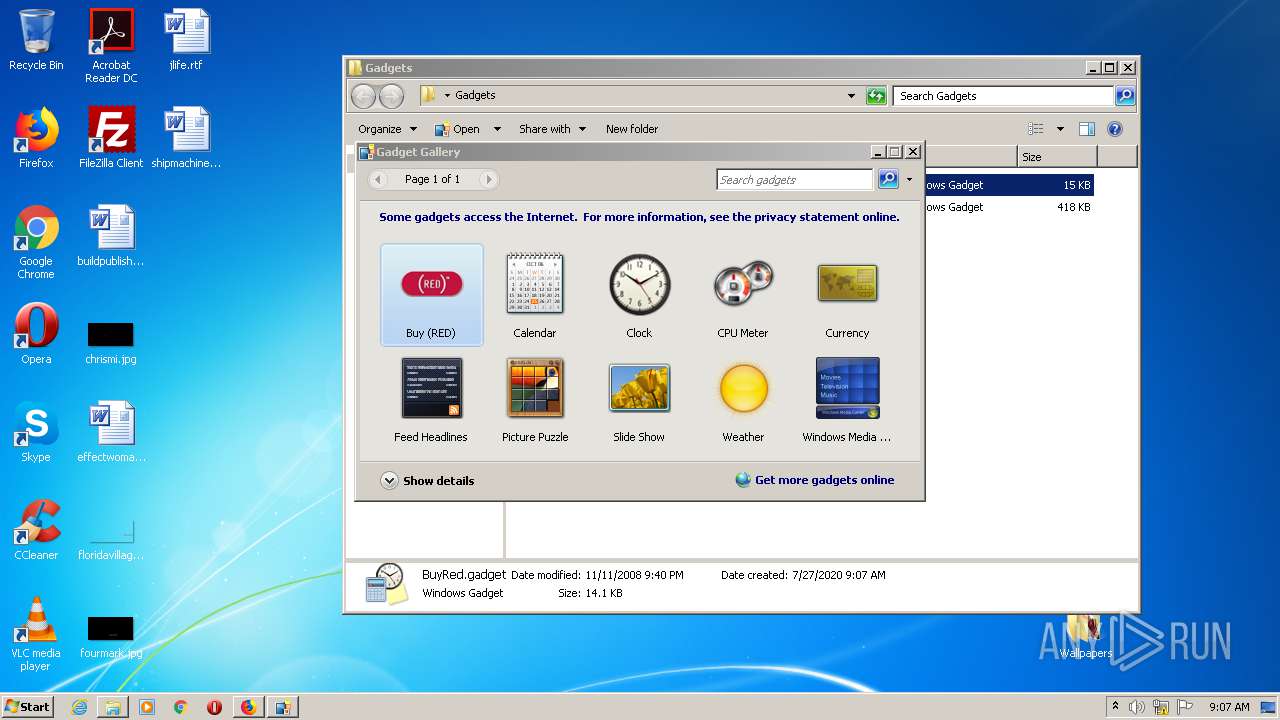This screenshot has height=720, width=1280.
Task: Open chrismi.jpg desktop file
Action: pos(111,343)
